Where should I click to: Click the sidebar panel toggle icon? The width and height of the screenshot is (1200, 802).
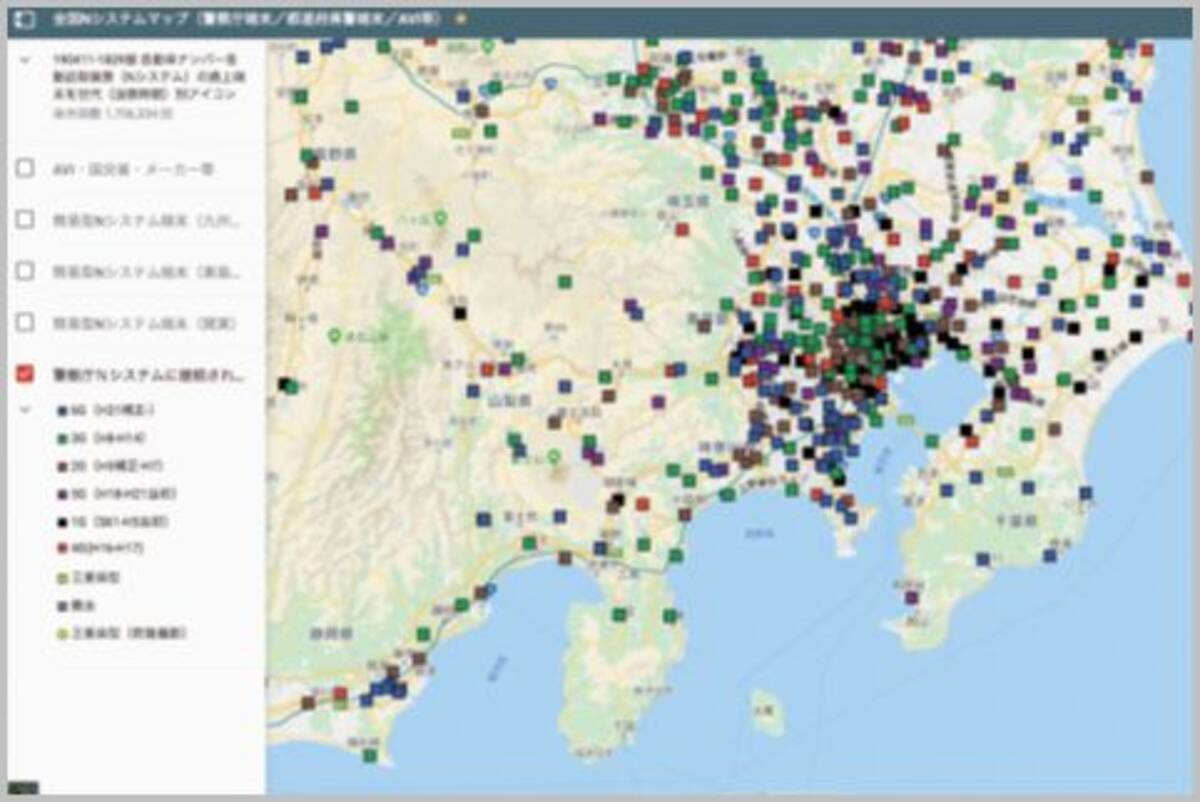(26, 19)
